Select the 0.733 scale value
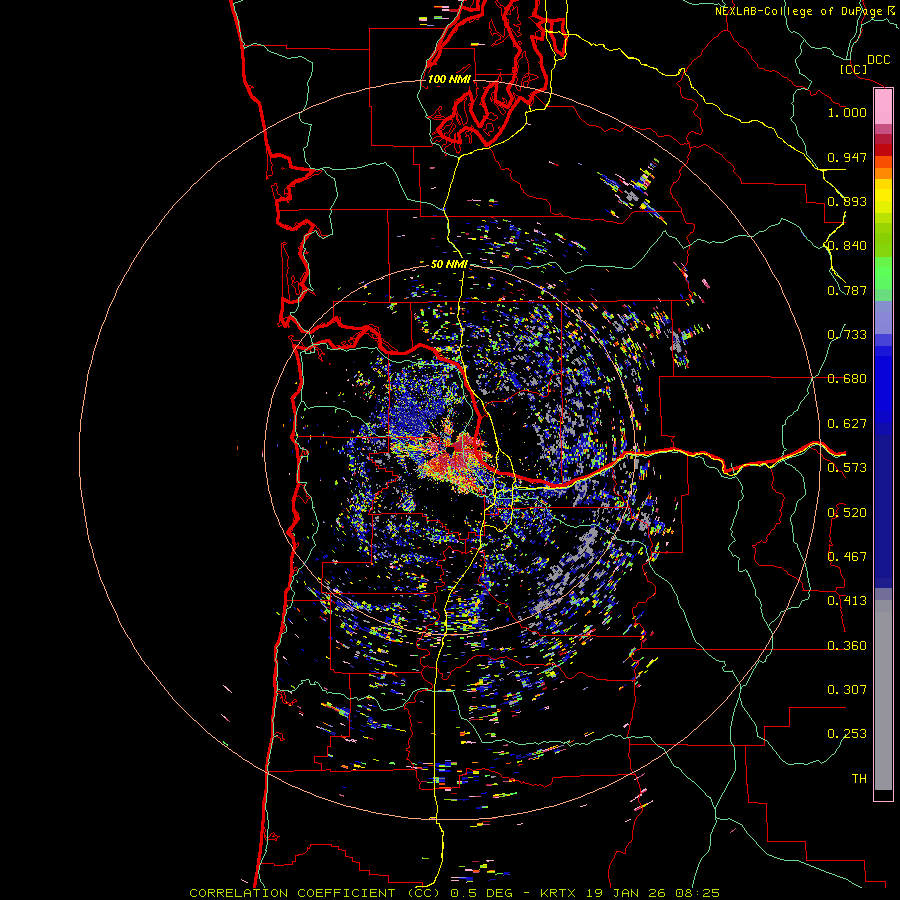Screen dimensions: 900x900 pyautogui.click(x=847, y=335)
